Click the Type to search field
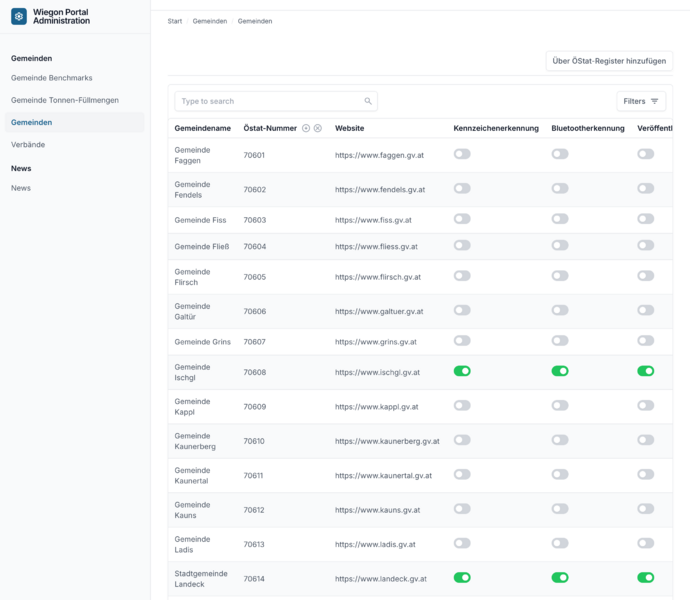 pyautogui.click(x=276, y=101)
